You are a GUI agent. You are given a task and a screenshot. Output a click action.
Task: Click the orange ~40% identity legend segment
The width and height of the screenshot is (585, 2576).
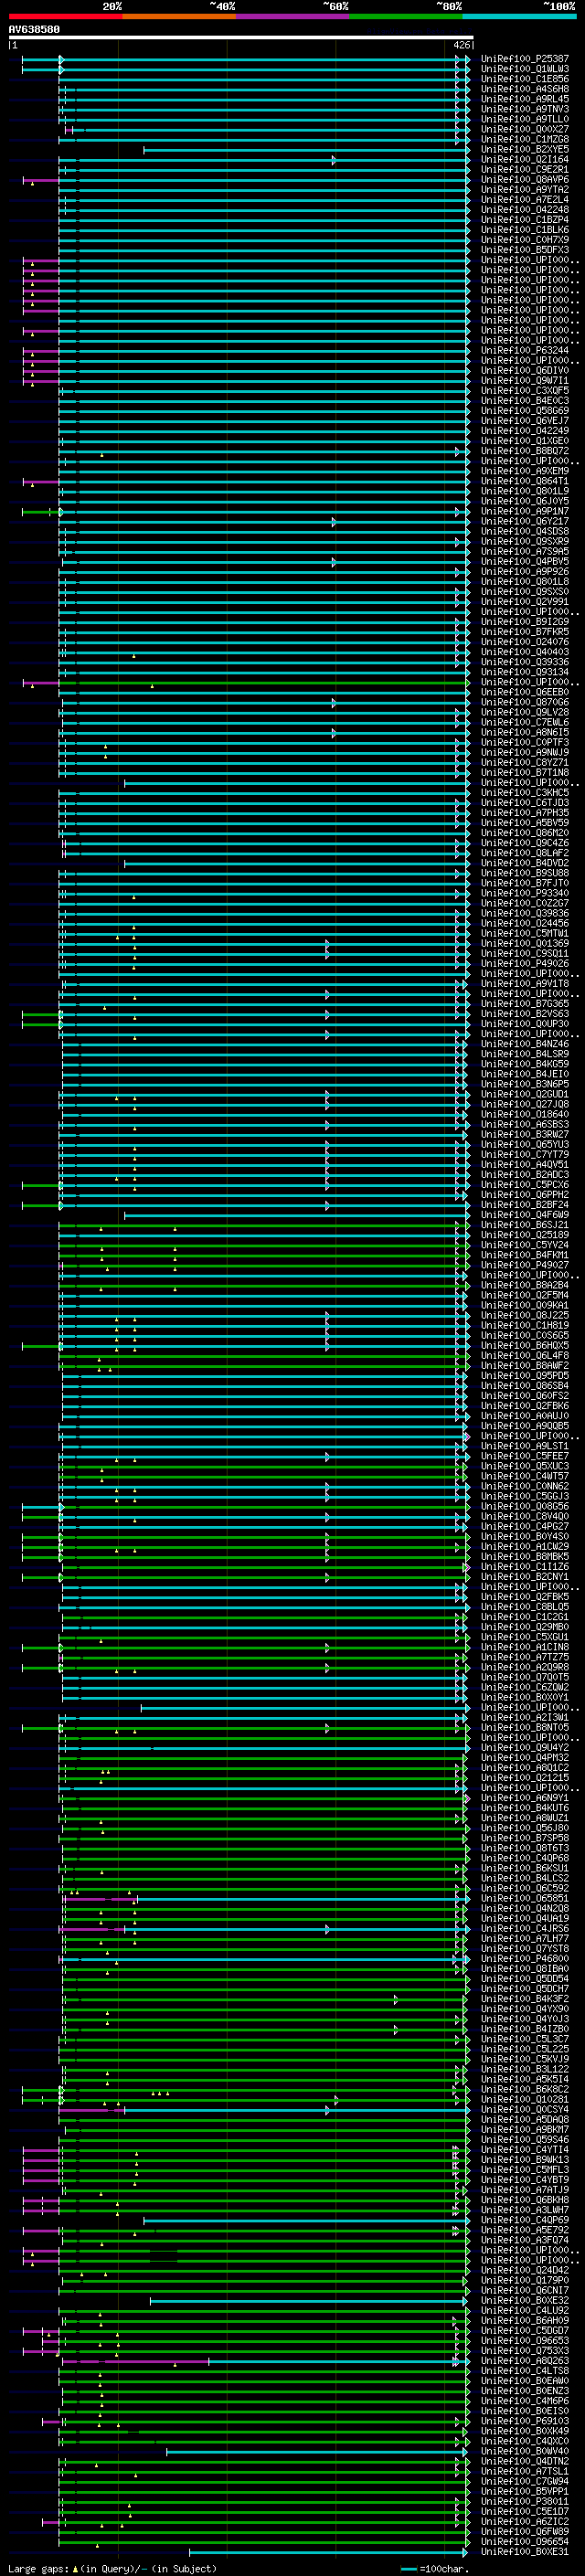tap(179, 17)
